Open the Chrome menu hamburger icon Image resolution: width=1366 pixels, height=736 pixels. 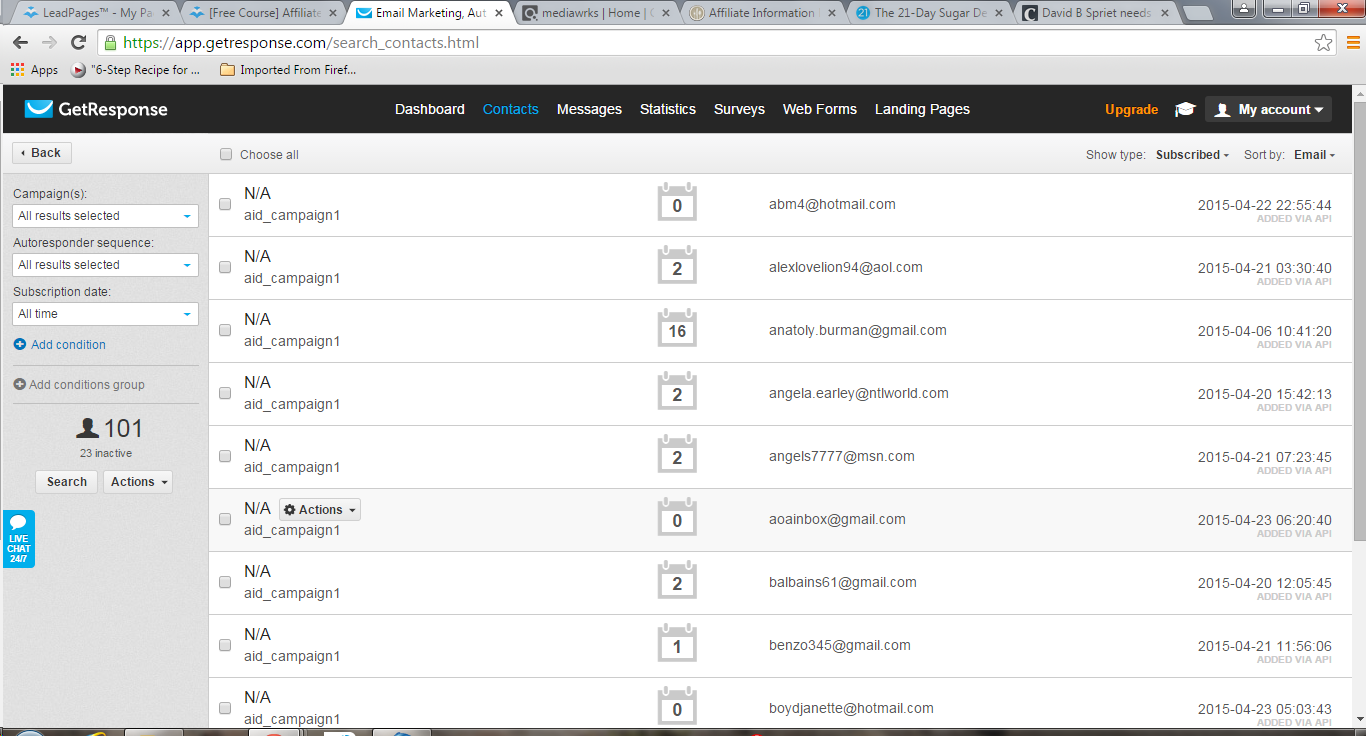[1351, 43]
